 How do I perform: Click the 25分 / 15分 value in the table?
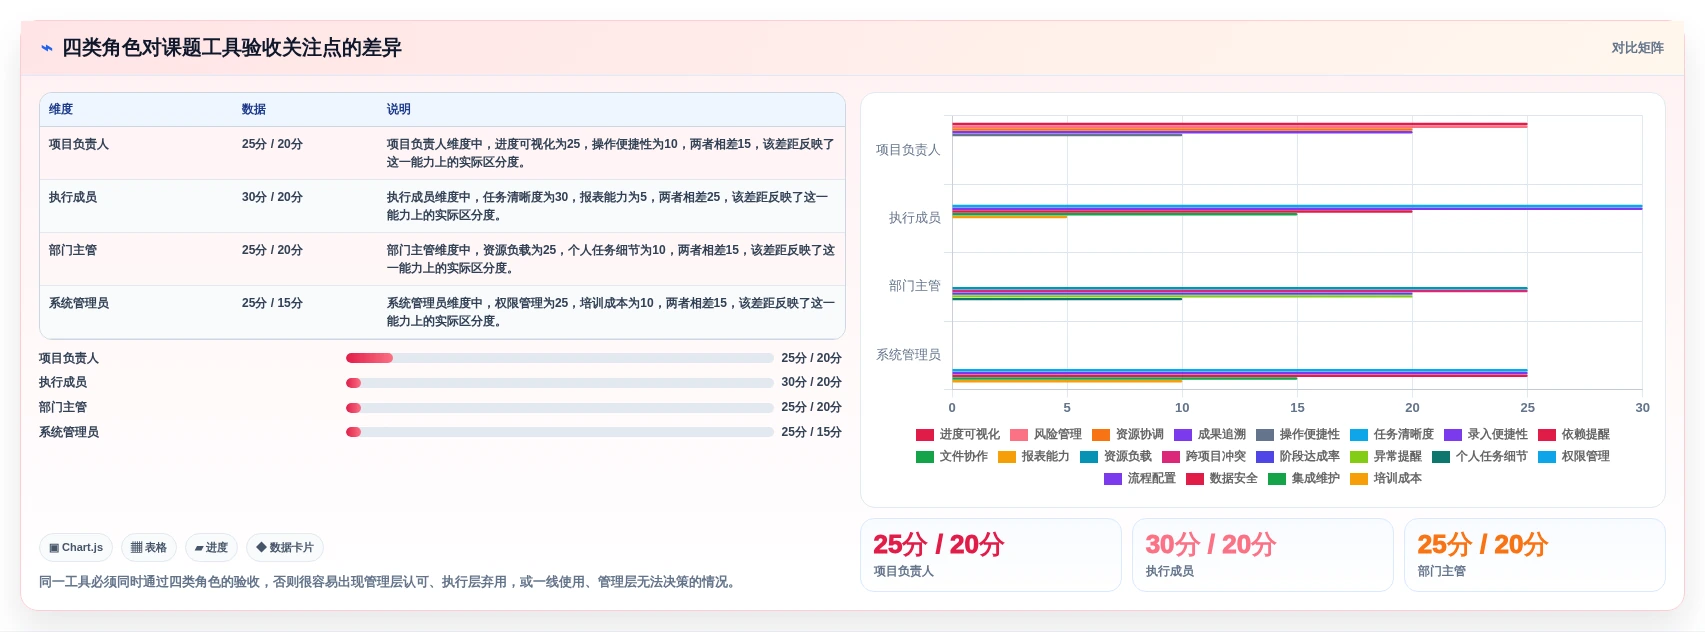[272, 303]
